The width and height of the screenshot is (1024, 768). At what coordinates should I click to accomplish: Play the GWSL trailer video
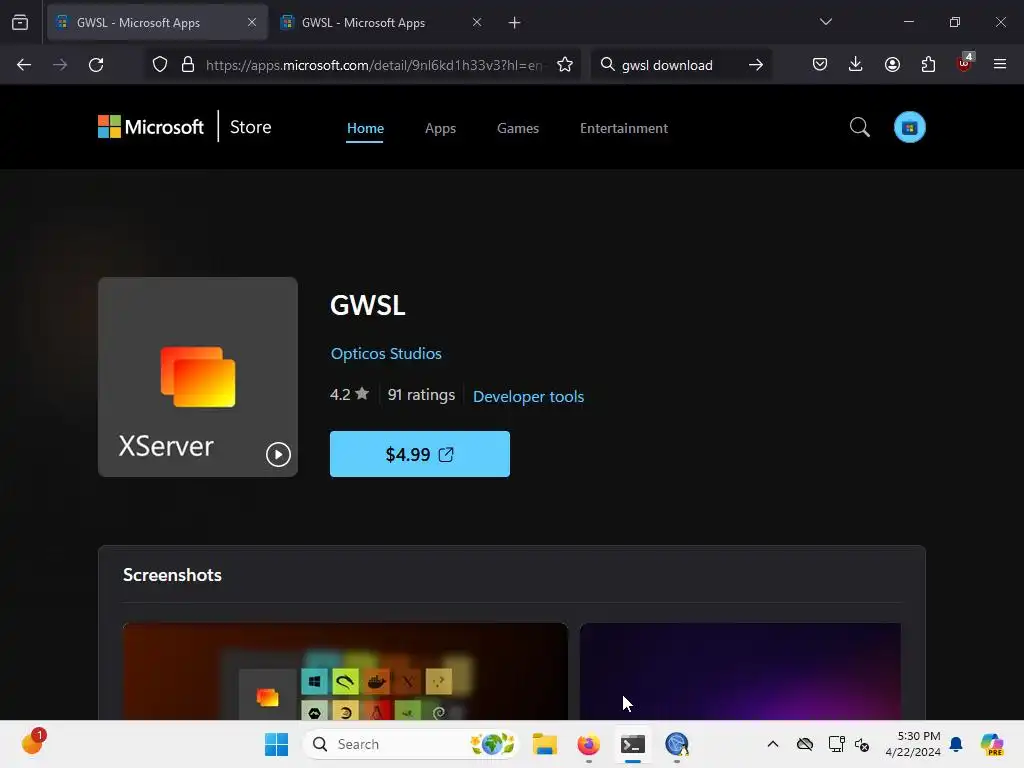pyautogui.click(x=278, y=455)
